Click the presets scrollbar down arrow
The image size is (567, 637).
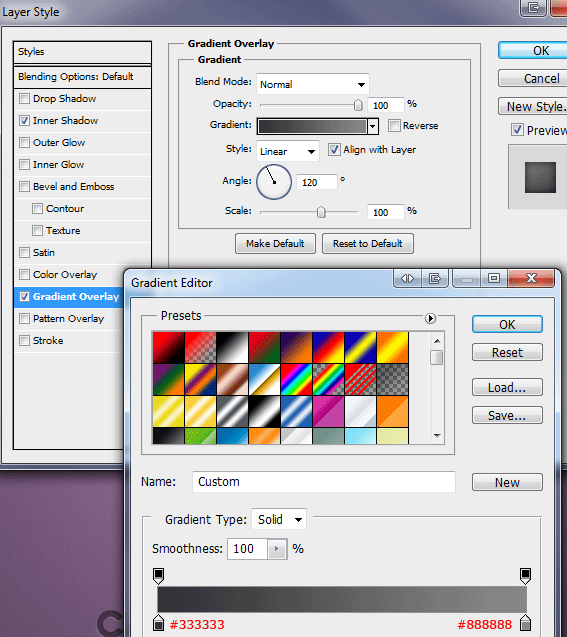(437, 436)
